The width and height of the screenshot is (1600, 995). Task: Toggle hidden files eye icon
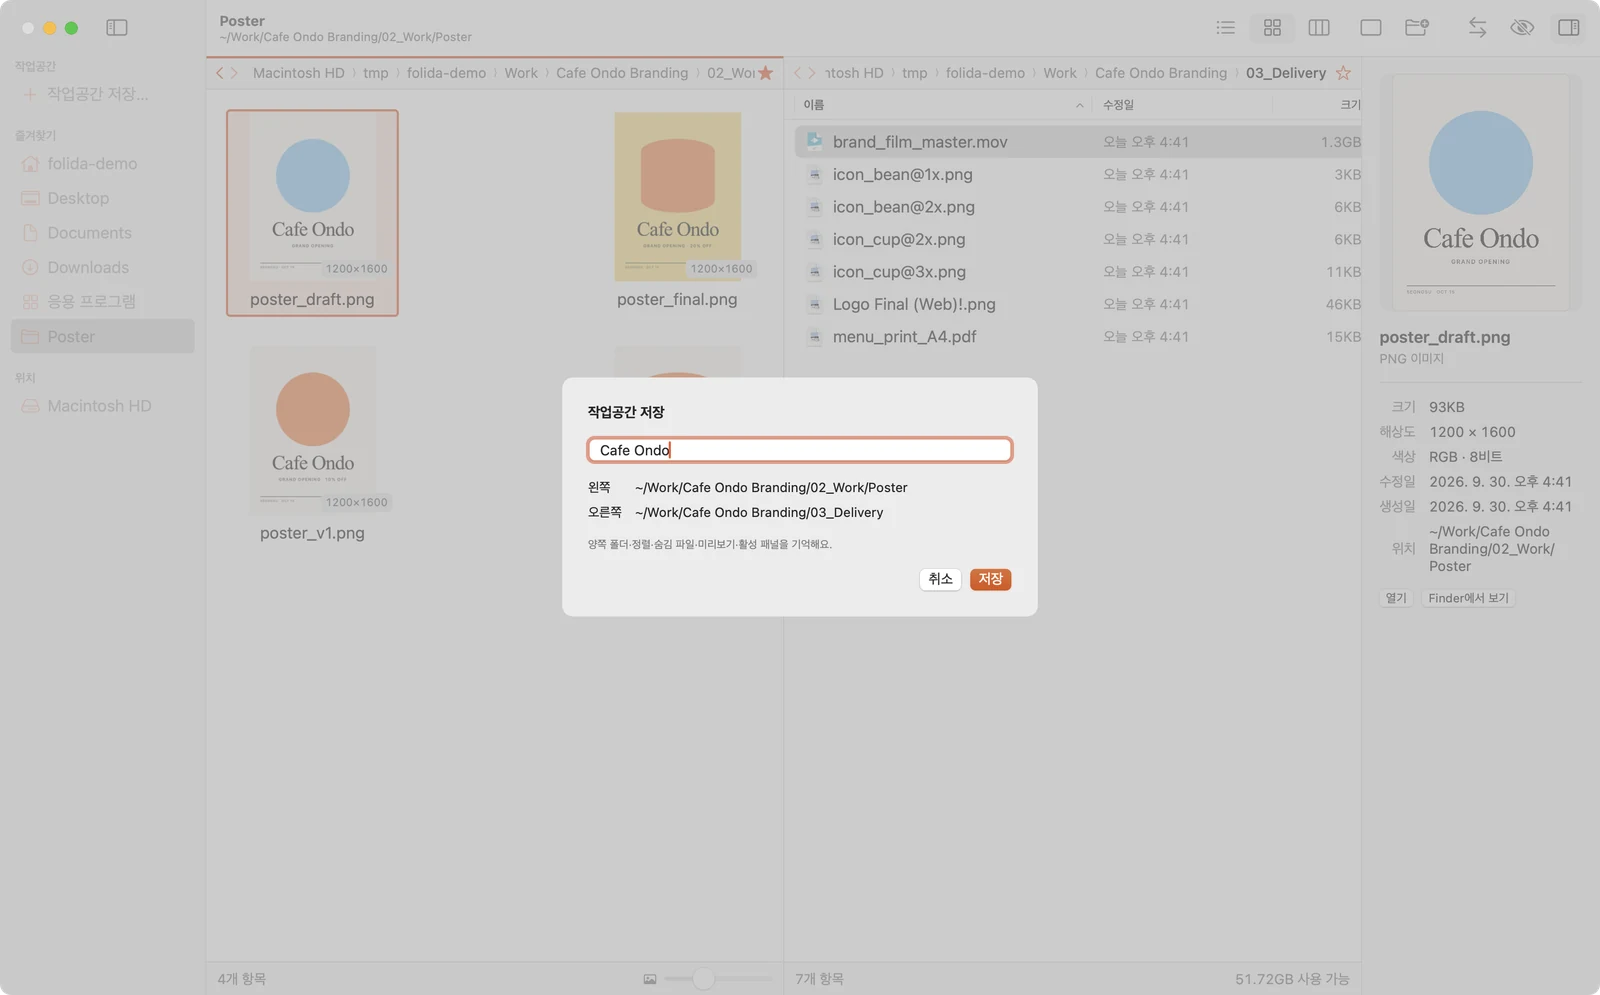coord(1522,28)
